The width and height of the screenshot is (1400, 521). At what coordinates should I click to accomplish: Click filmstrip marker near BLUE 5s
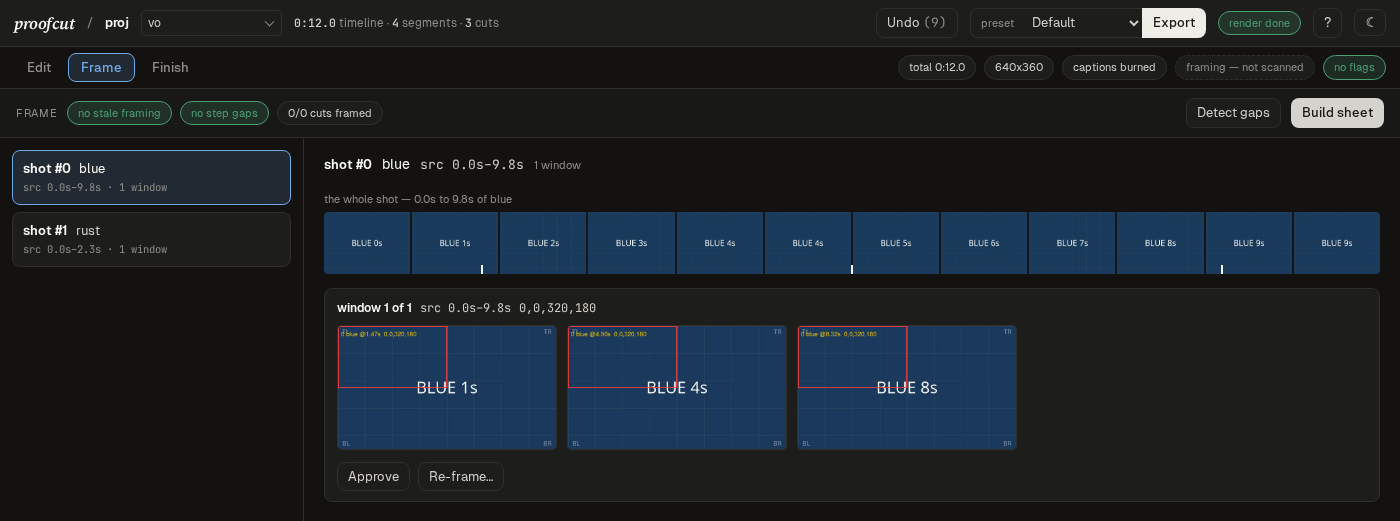[852, 269]
